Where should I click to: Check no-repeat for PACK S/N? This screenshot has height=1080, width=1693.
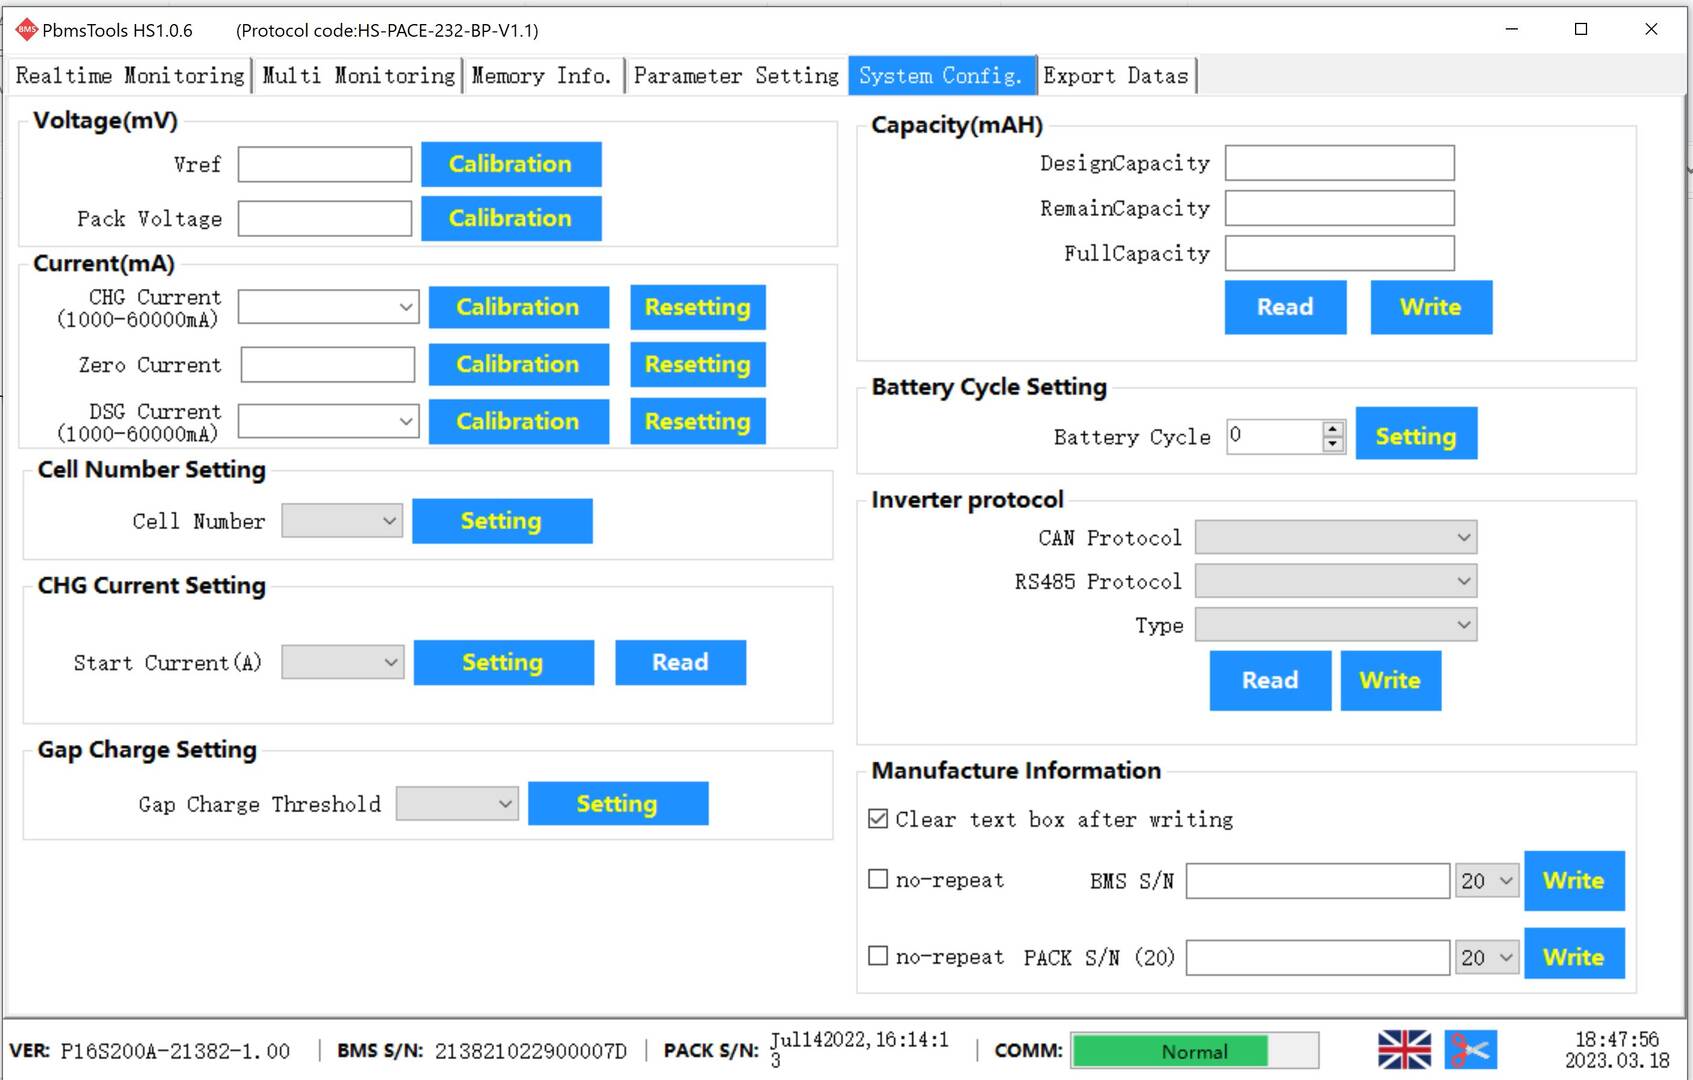[877, 956]
